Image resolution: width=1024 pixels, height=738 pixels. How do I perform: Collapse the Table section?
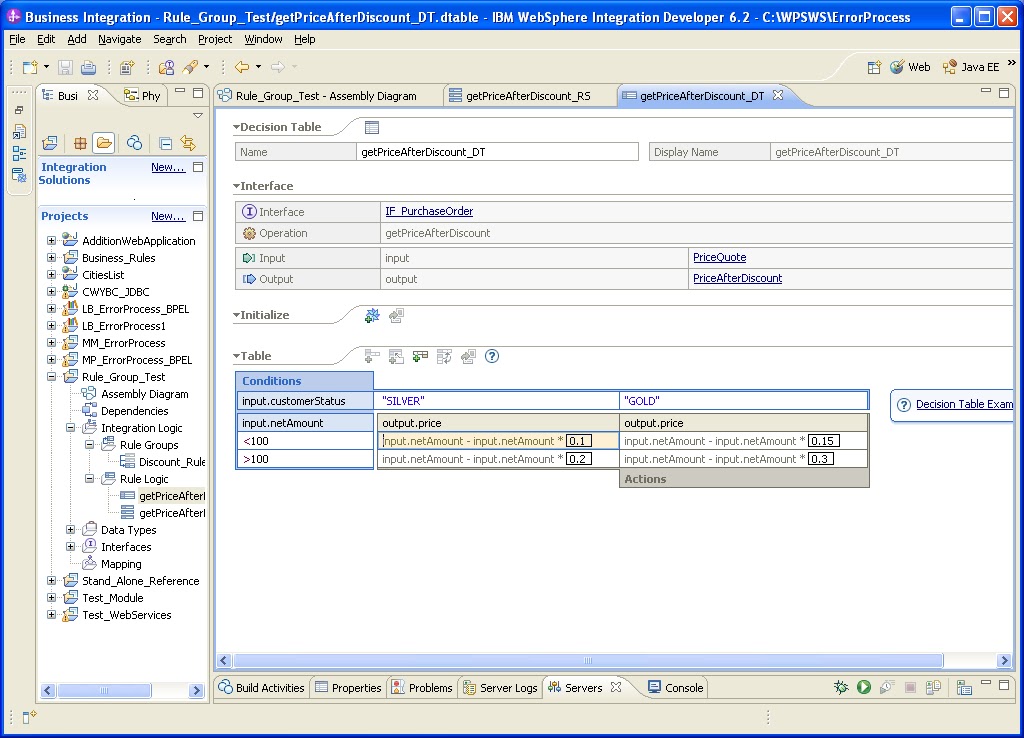[x=236, y=356]
